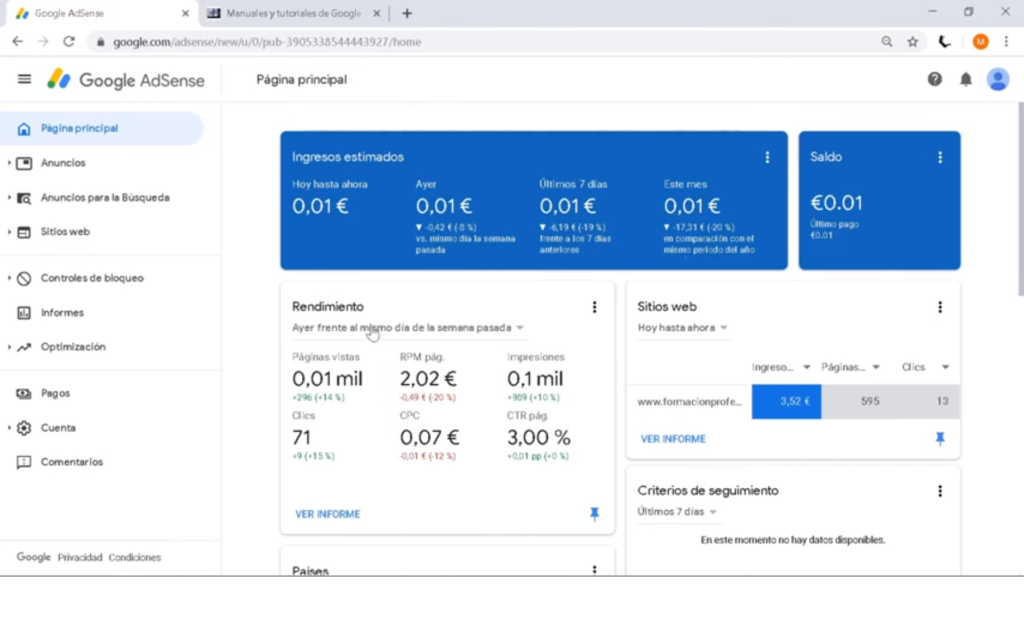Pin the Rendimiento card
The height and width of the screenshot is (634, 1024).
[594, 514]
